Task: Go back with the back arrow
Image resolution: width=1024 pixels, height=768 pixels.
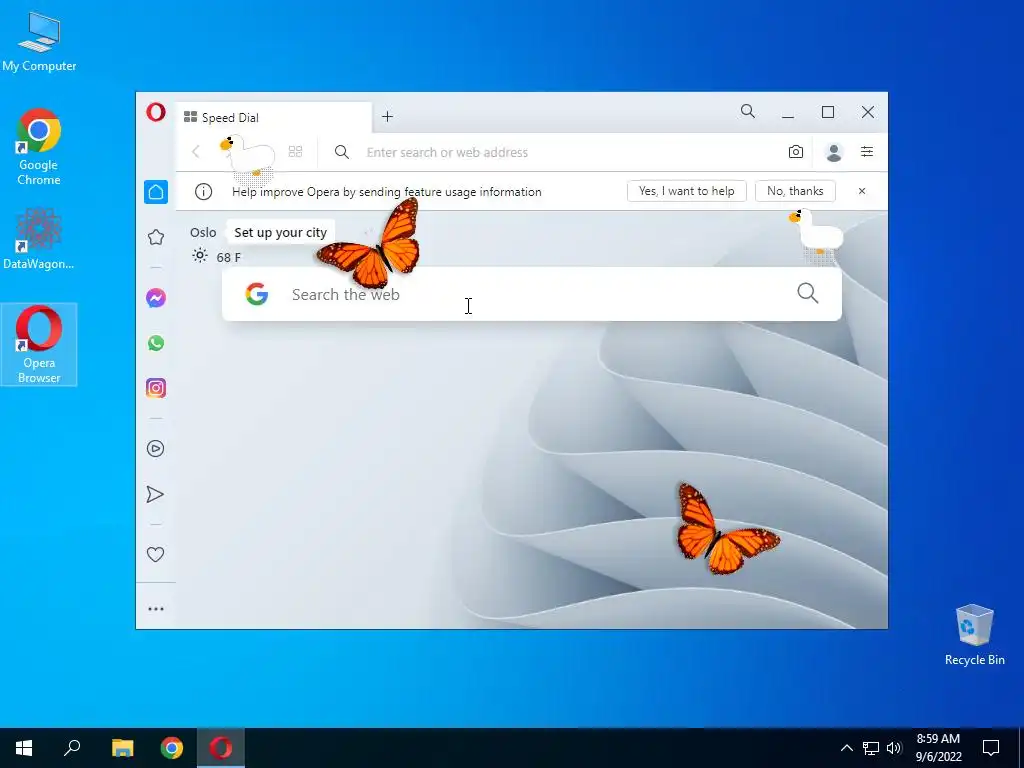Action: click(x=196, y=152)
